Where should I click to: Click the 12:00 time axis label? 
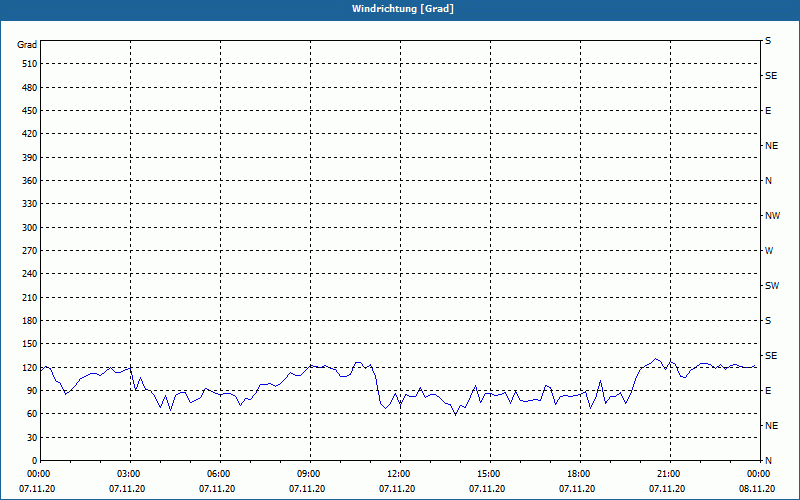[399, 474]
